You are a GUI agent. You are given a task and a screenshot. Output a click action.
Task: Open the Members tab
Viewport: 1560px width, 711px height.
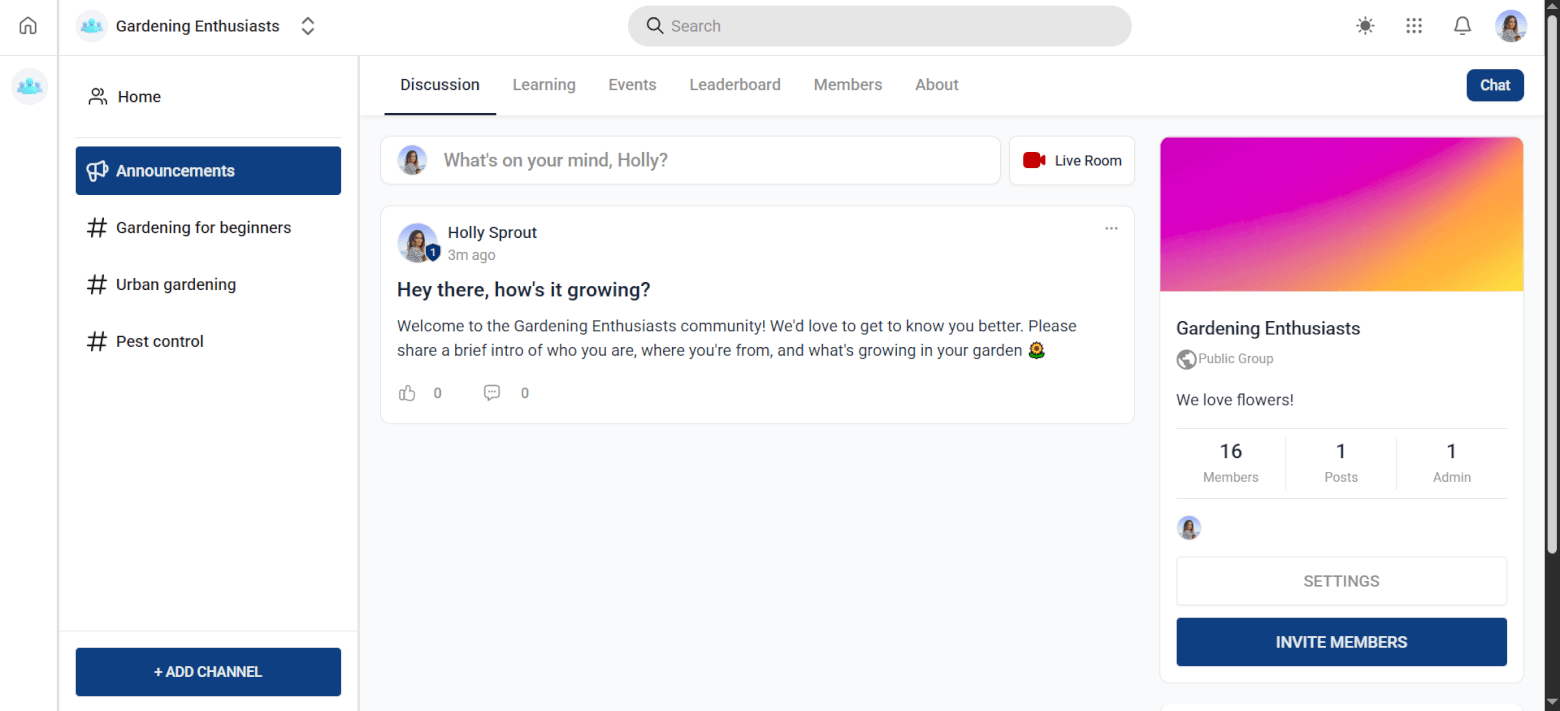847,85
